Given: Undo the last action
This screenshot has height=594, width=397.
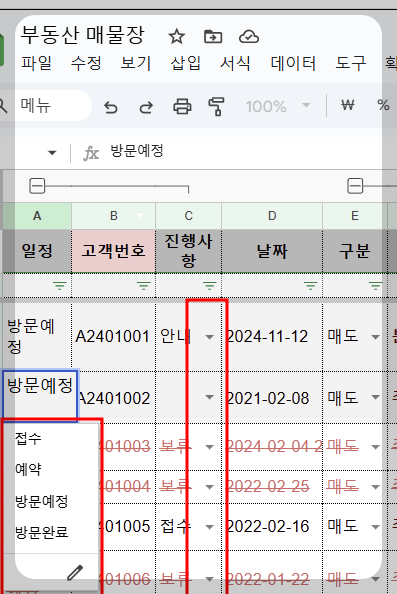Looking at the screenshot, I should point(111,107).
